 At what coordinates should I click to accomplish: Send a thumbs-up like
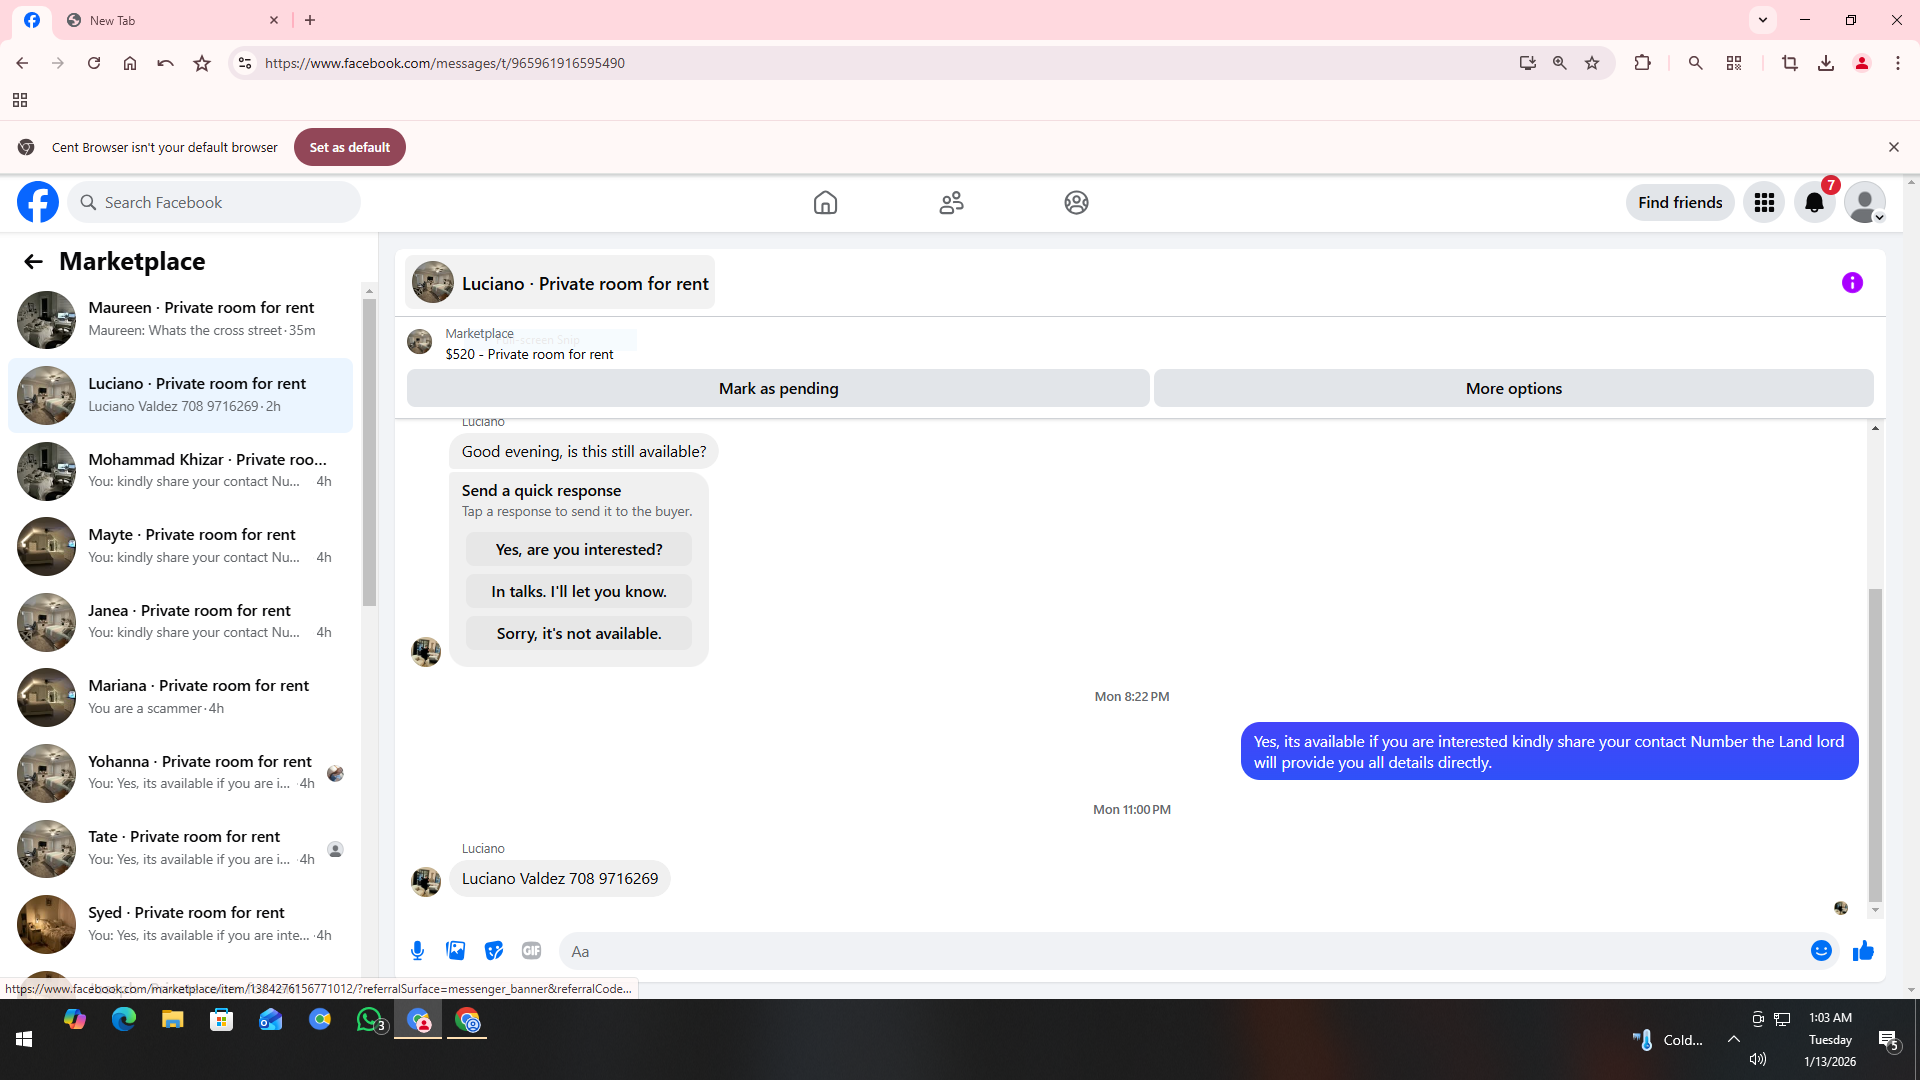coord(1863,951)
